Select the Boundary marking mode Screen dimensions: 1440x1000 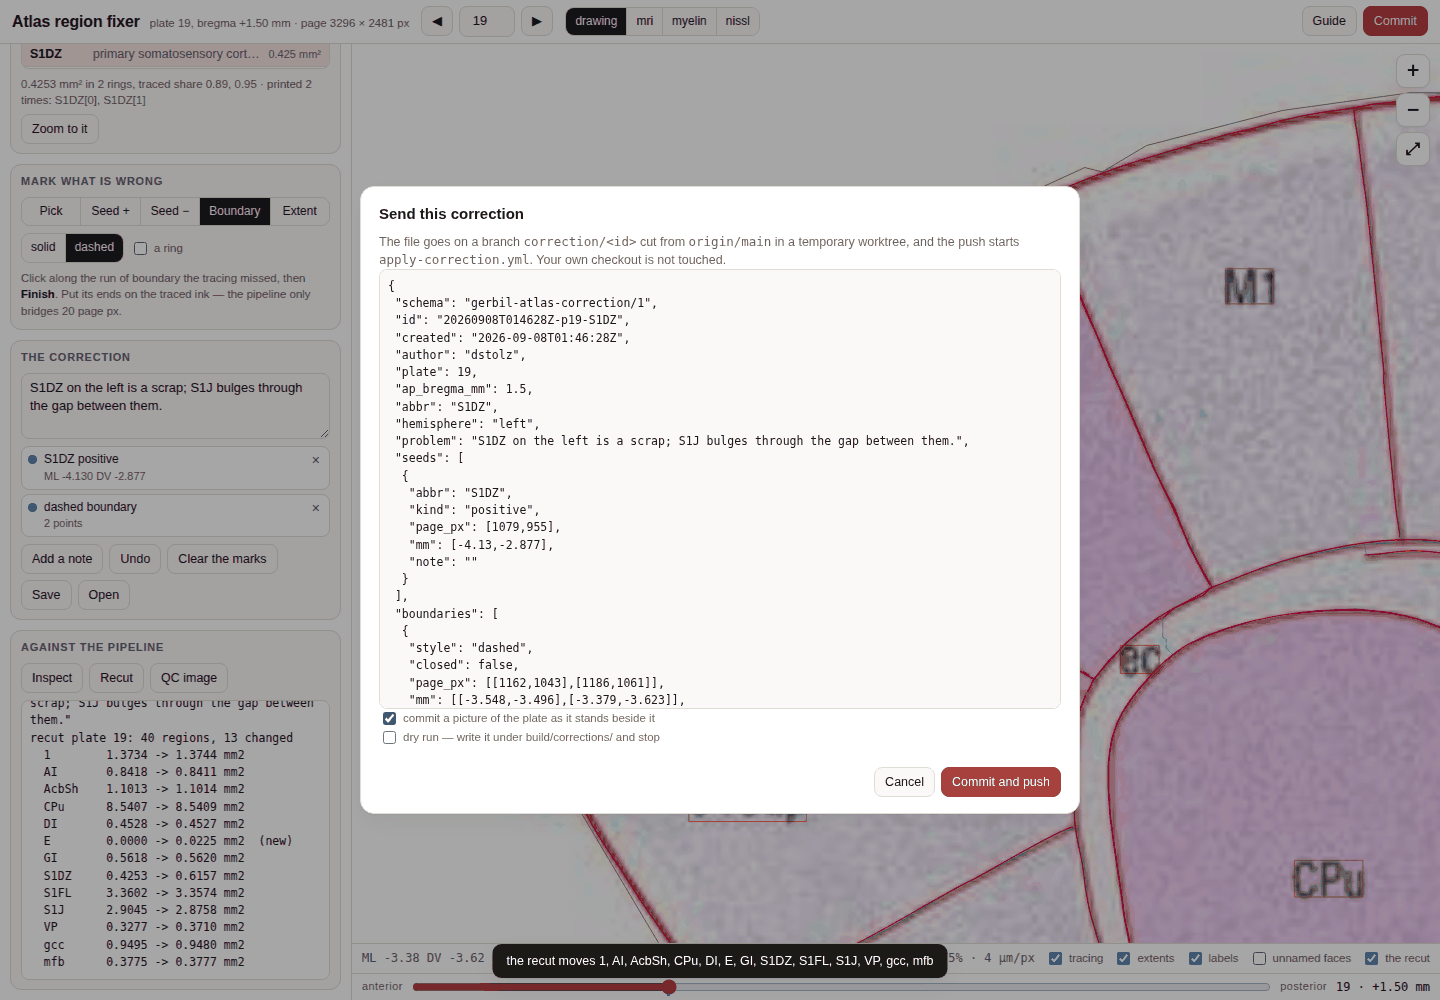(235, 211)
